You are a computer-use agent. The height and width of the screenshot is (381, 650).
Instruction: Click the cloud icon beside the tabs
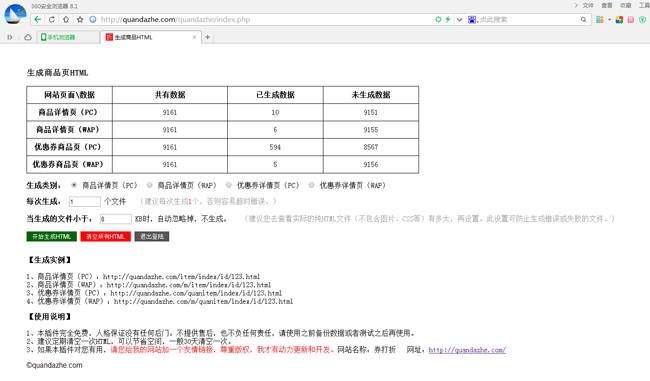click(28, 37)
